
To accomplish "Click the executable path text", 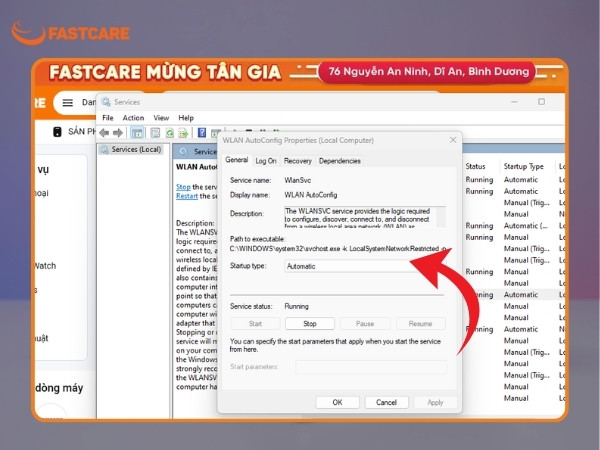I will [338, 249].
